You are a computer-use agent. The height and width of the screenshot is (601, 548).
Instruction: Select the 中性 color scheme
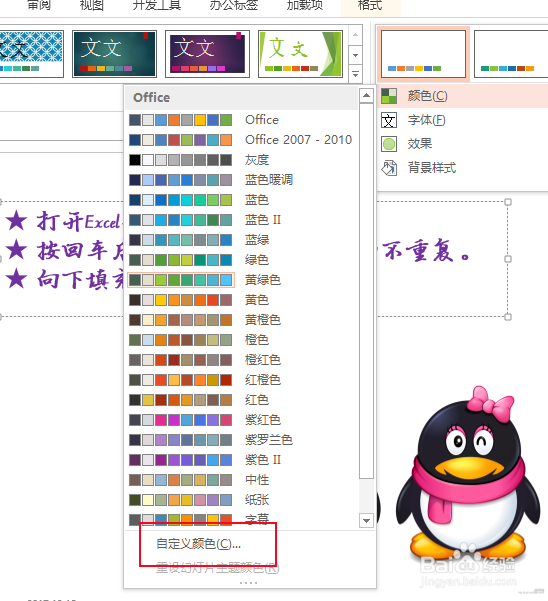[241, 480]
